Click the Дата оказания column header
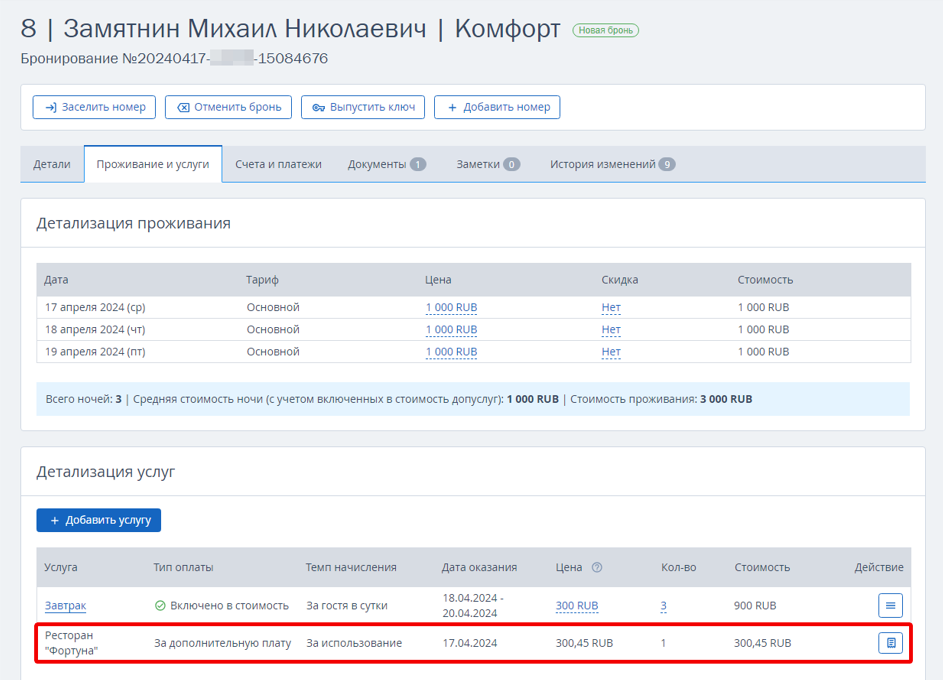 coord(479,567)
